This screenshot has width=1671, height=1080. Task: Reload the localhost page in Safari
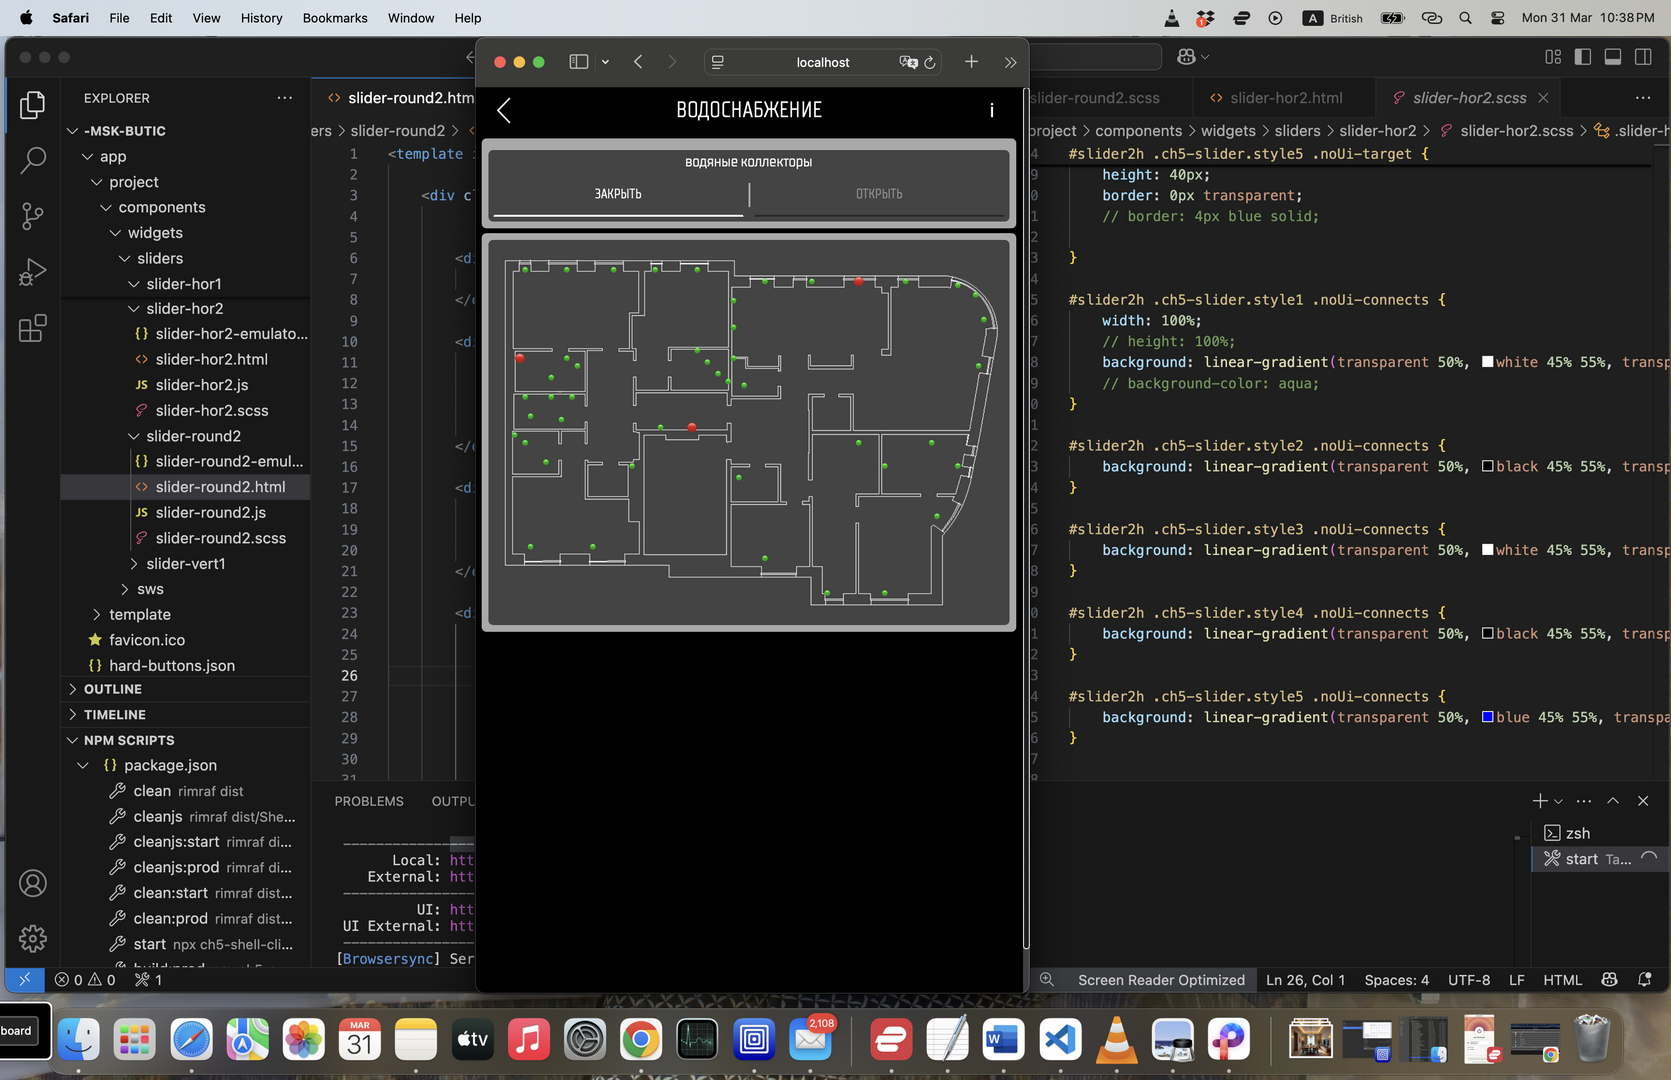coord(930,62)
